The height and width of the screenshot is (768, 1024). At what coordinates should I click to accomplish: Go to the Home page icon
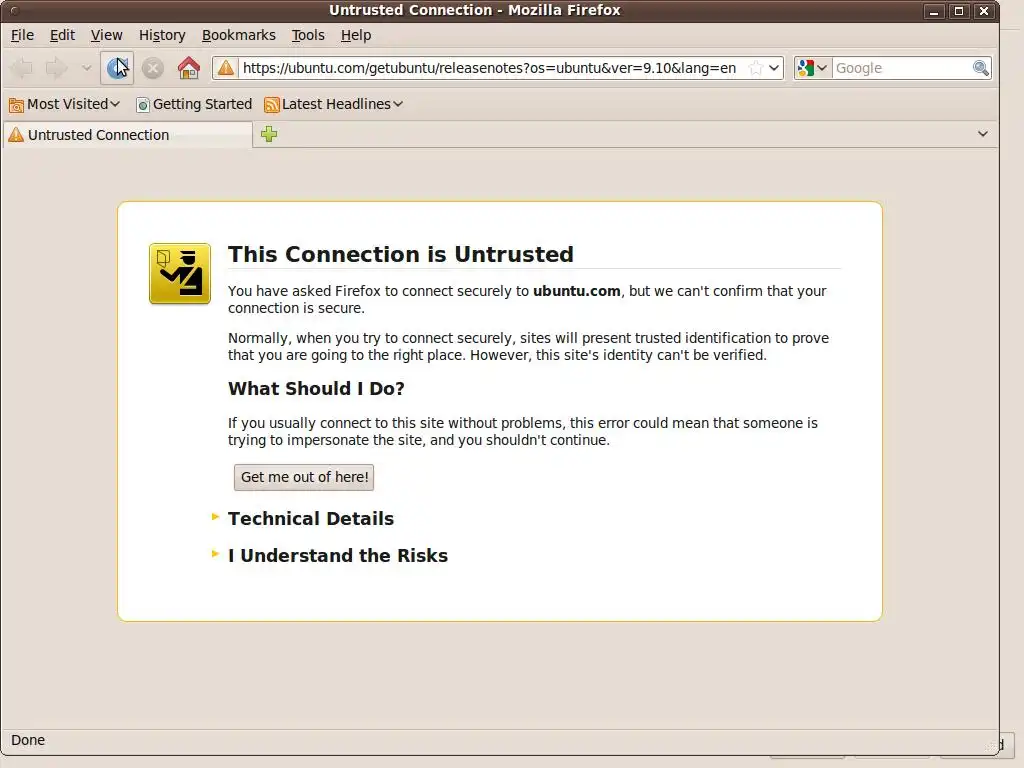click(189, 68)
